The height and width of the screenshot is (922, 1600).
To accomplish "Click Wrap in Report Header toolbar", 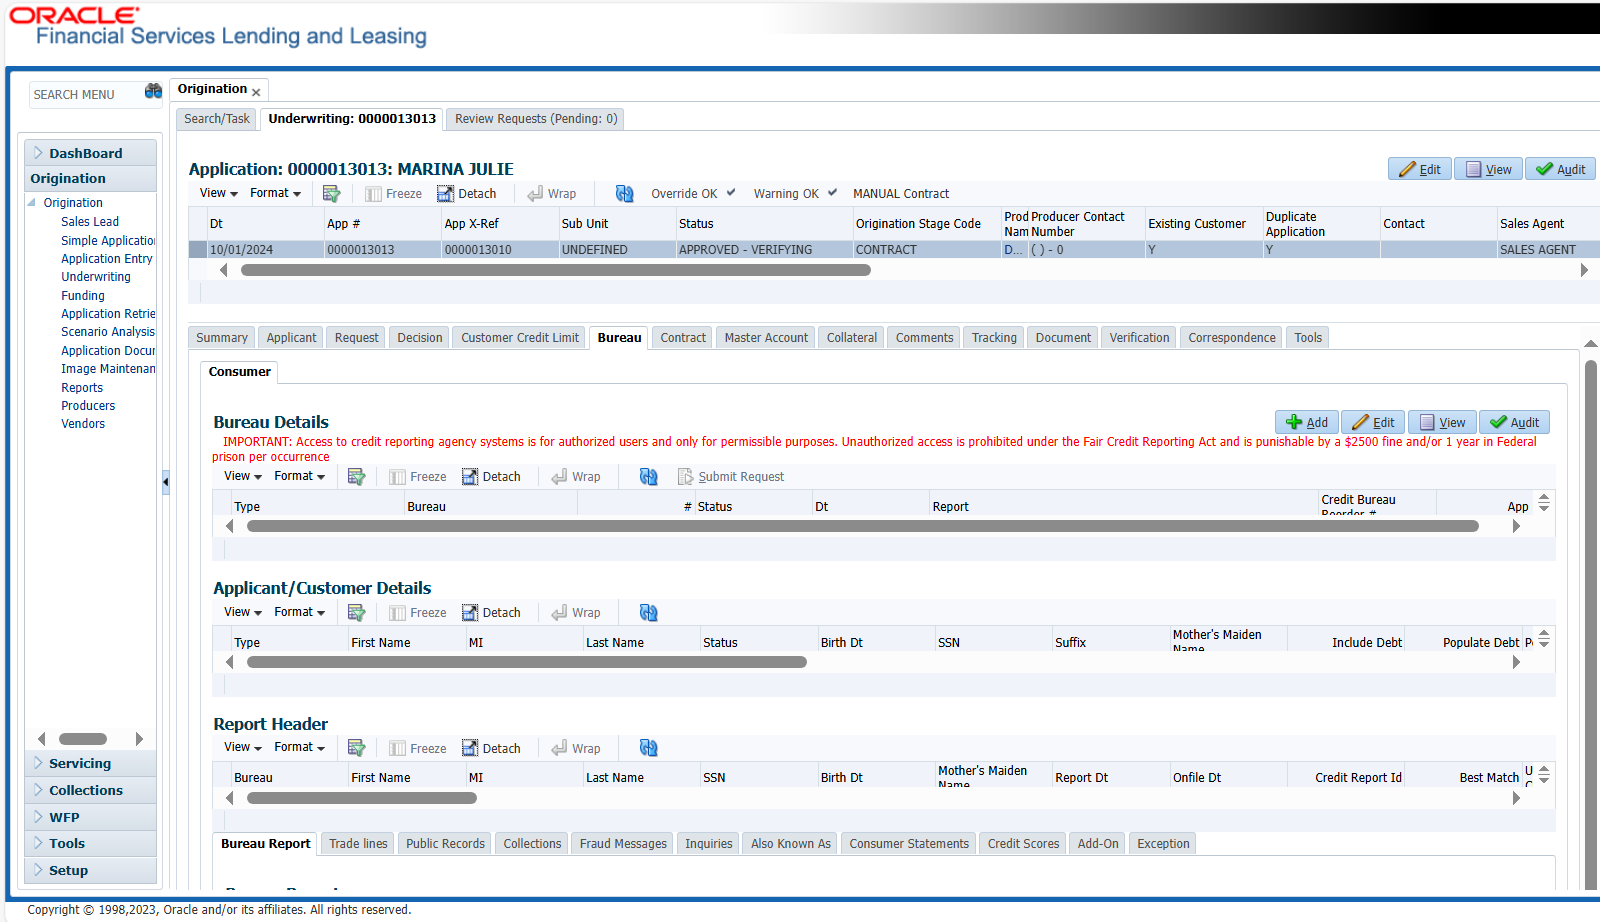I will pos(576,748).
